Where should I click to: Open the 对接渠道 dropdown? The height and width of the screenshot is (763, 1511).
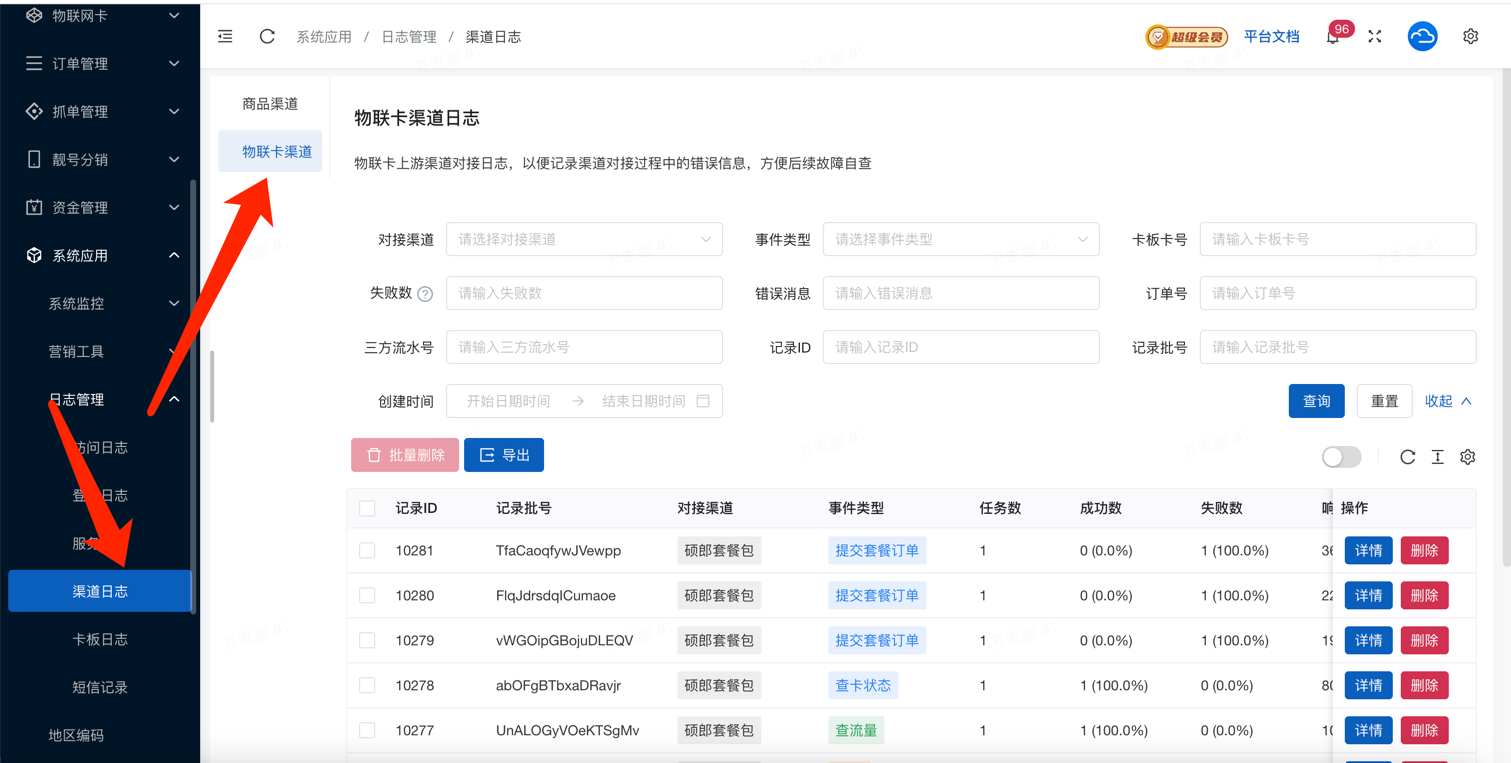(584, 240)
